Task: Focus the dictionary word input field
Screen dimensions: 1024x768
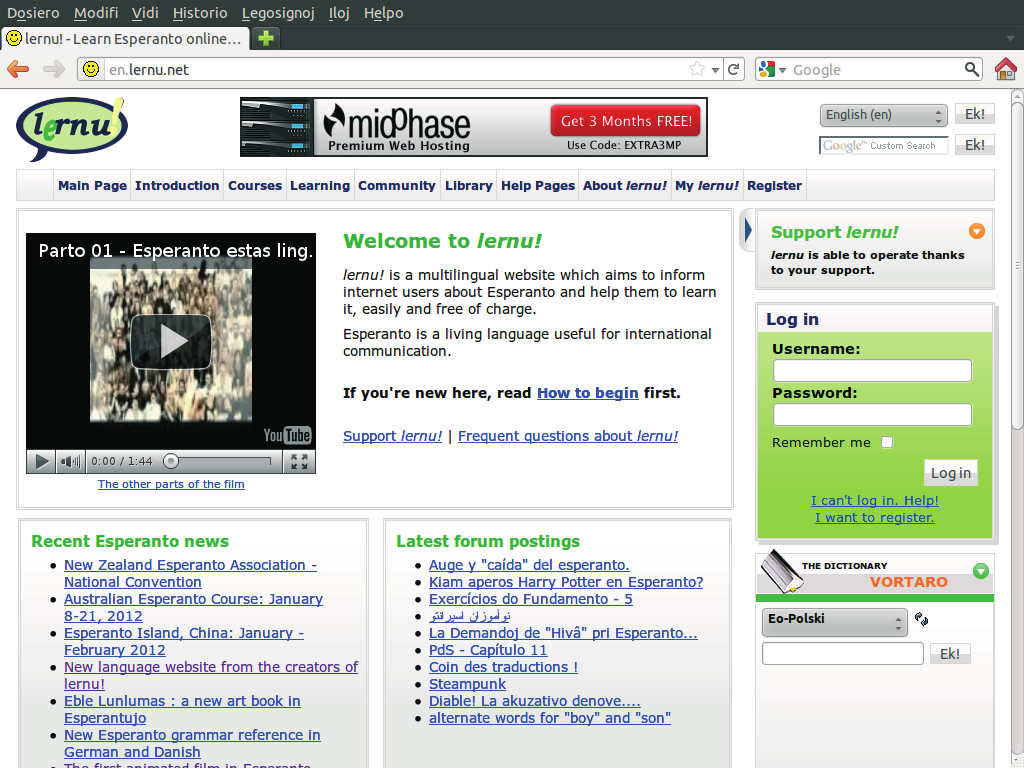Action: [x=842, y=654]
